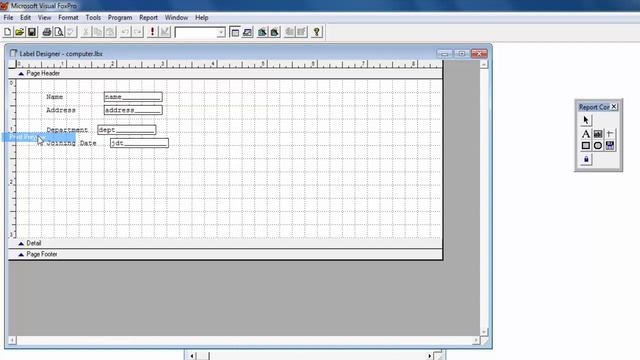Click the New file toolbar icon
Viewport: 640px width, 360px height.
pos(7,32)
